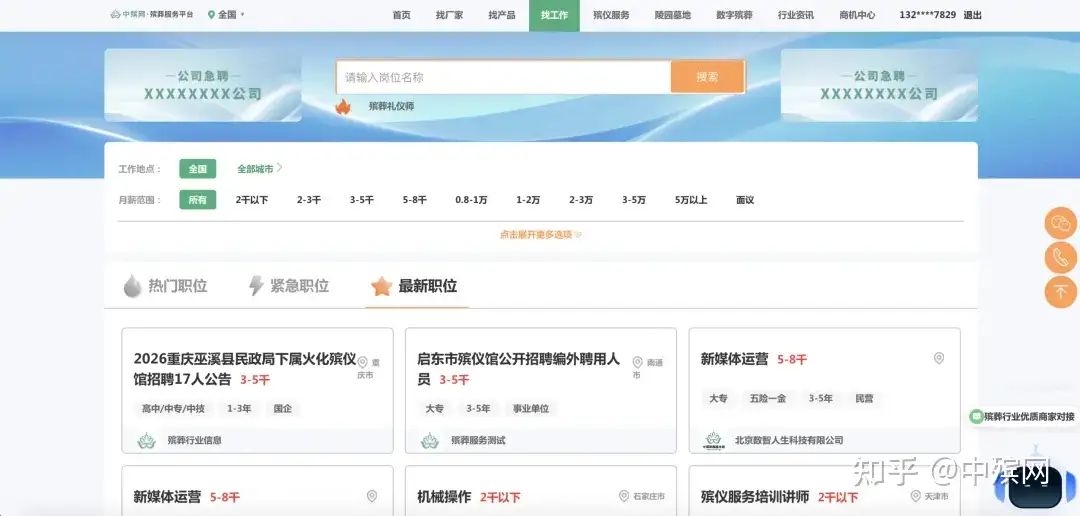Select 所有 salary range filter
Image resolution: width=1080 pixels, height=516 pixels.
tap(198, 200)
